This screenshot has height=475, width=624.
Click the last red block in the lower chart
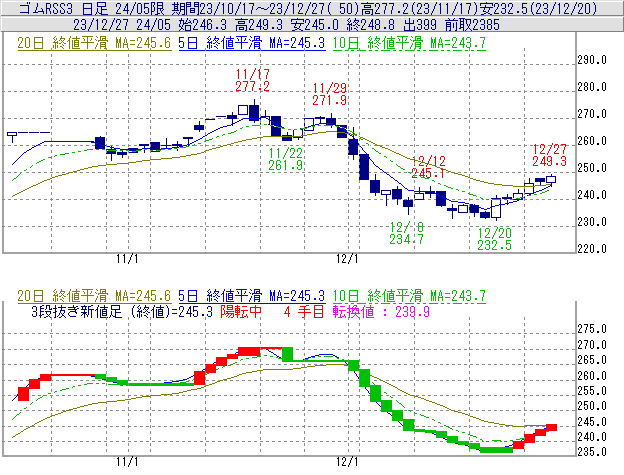[551, 428]
